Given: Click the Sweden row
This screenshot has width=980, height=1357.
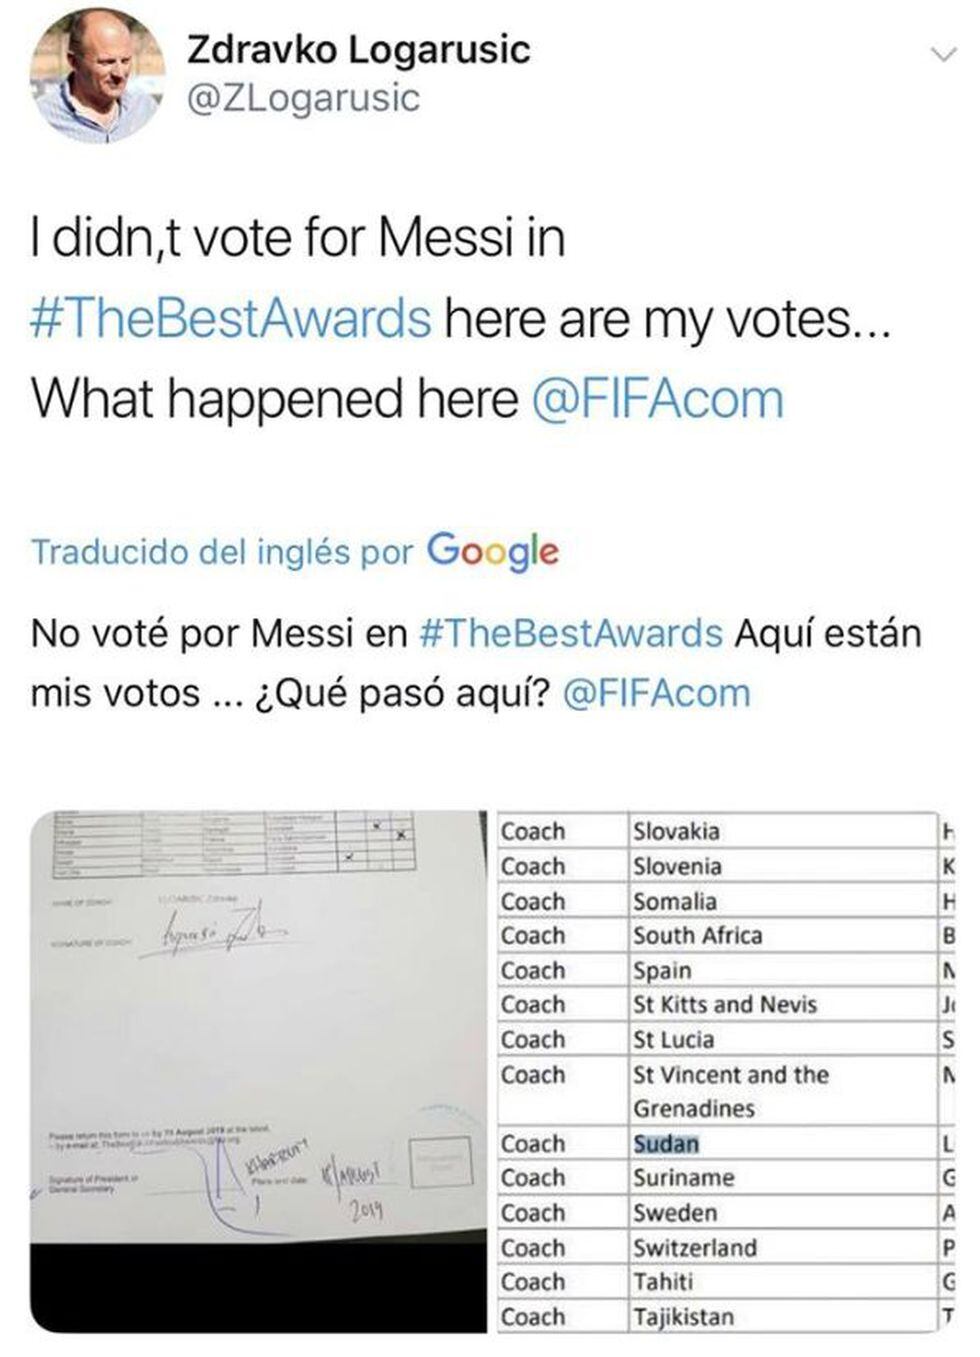Looking at the screenshot, I should click(675, 1213).
